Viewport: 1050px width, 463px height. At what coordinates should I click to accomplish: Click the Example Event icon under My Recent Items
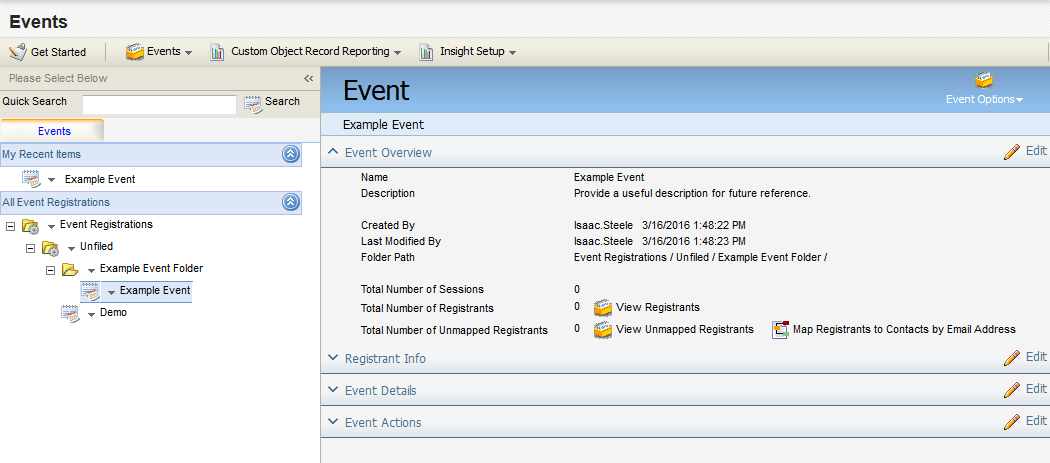[x=31, y=179]
